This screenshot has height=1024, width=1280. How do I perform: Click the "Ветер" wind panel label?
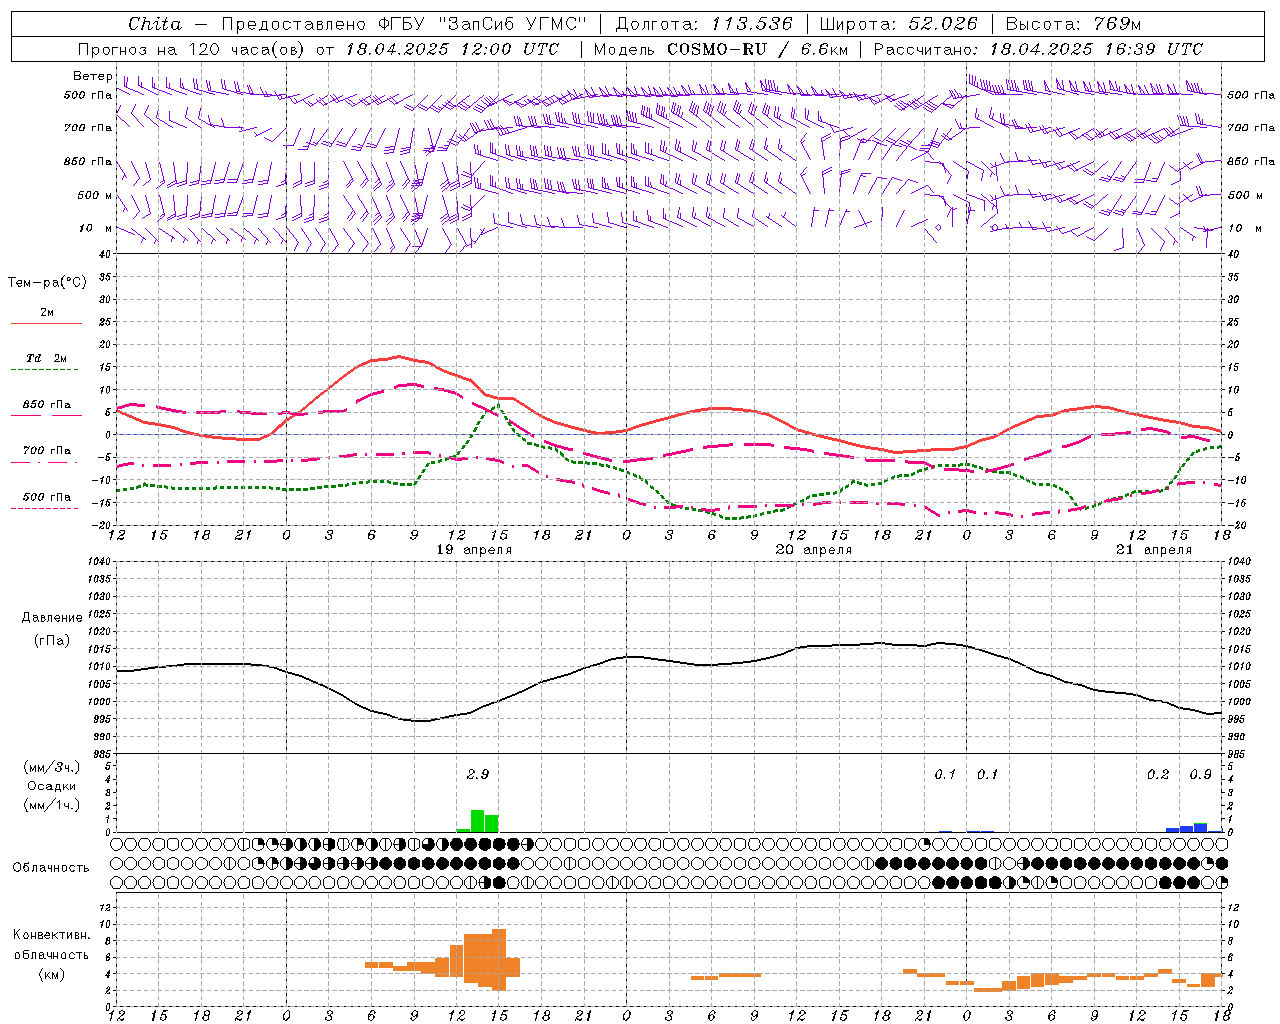click(93, 76)
